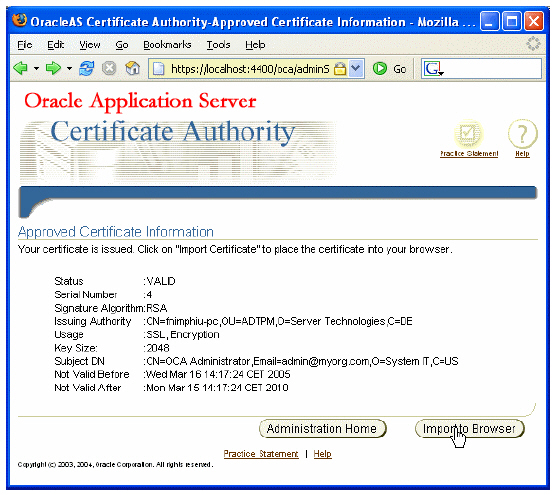The width and height of the screenshot is (556, 495).
Task: Click the throbber activity icon
Action: (x=533, y=44)
